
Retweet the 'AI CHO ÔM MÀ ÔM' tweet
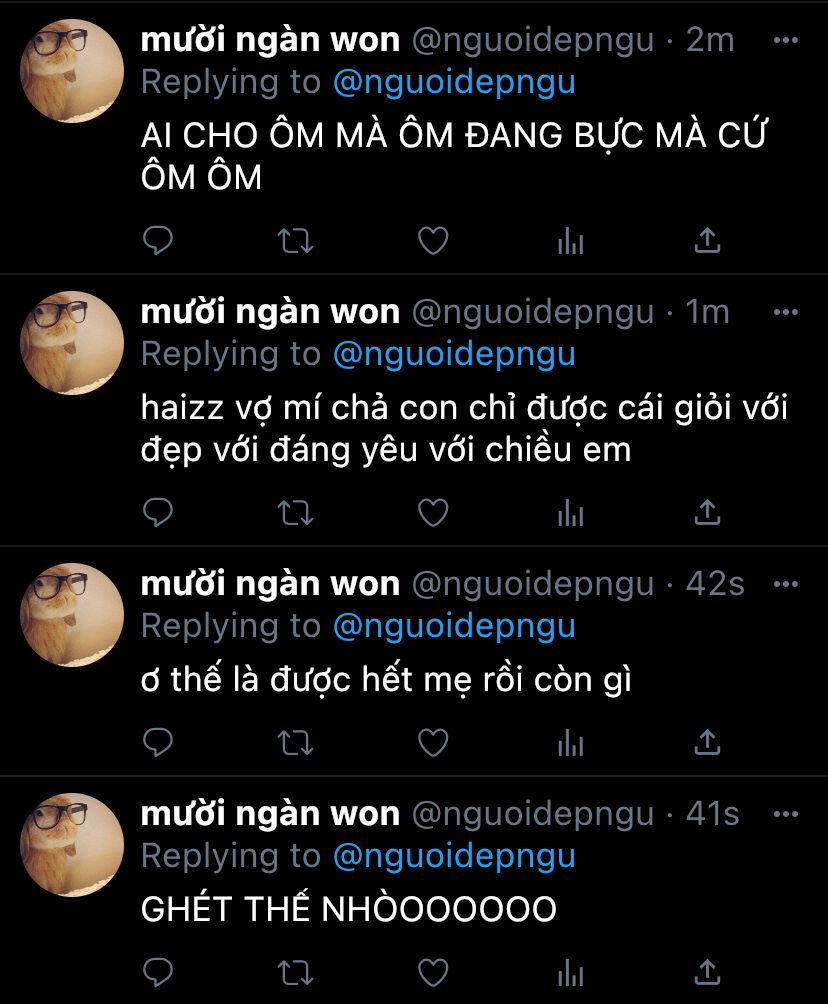tap(295, 241)
